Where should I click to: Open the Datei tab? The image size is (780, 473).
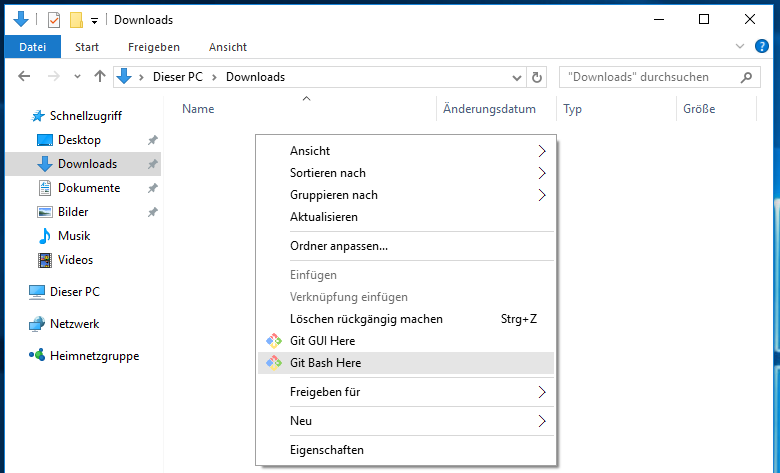click(x=33, y=47)
